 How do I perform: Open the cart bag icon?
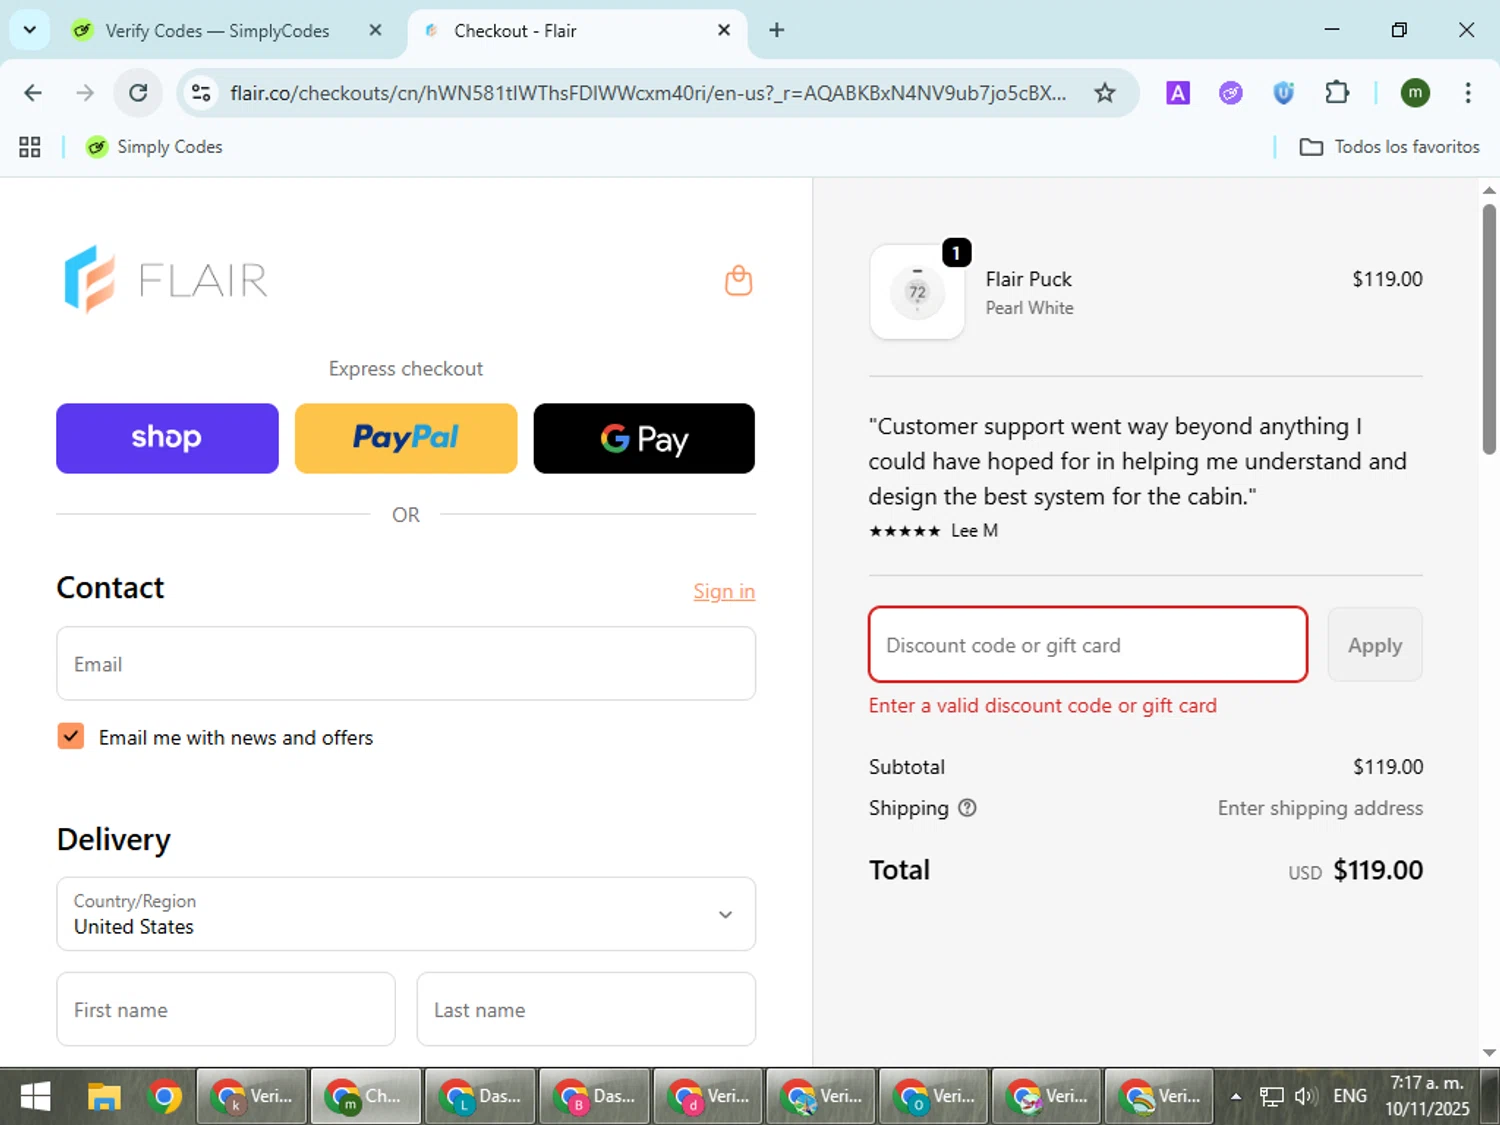click(x=738, y=280)
